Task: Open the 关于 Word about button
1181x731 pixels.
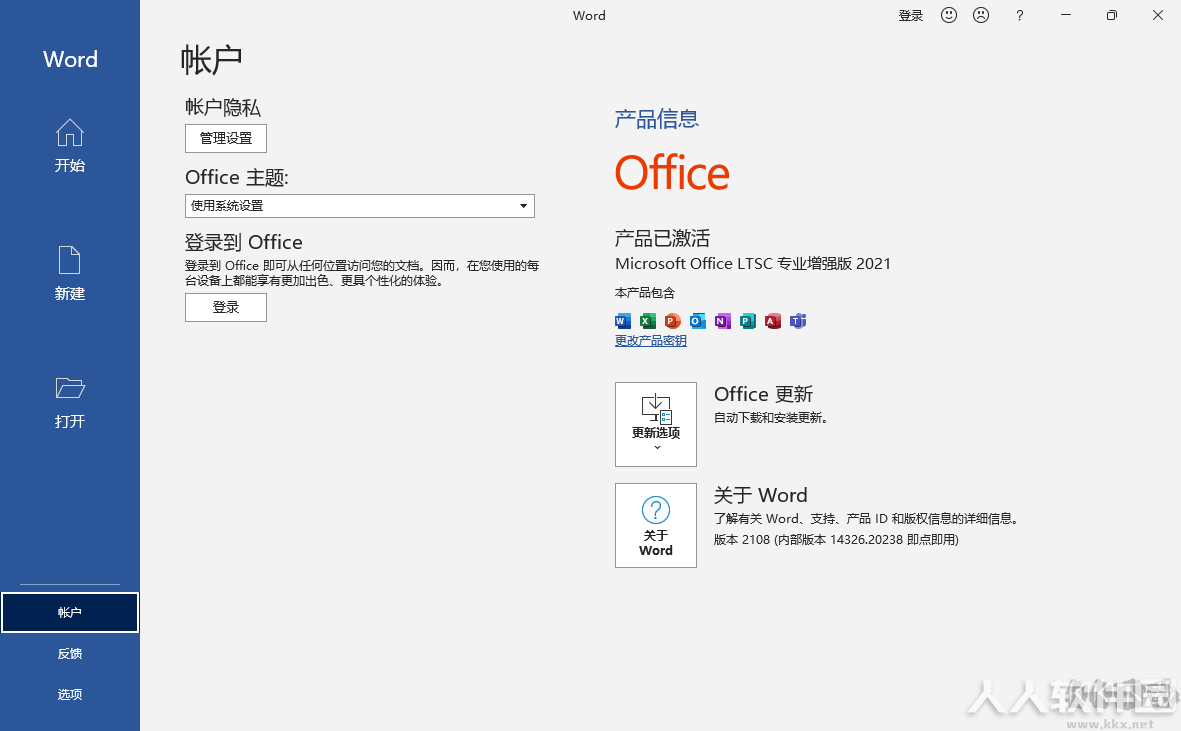Action: tap(656, 525)
